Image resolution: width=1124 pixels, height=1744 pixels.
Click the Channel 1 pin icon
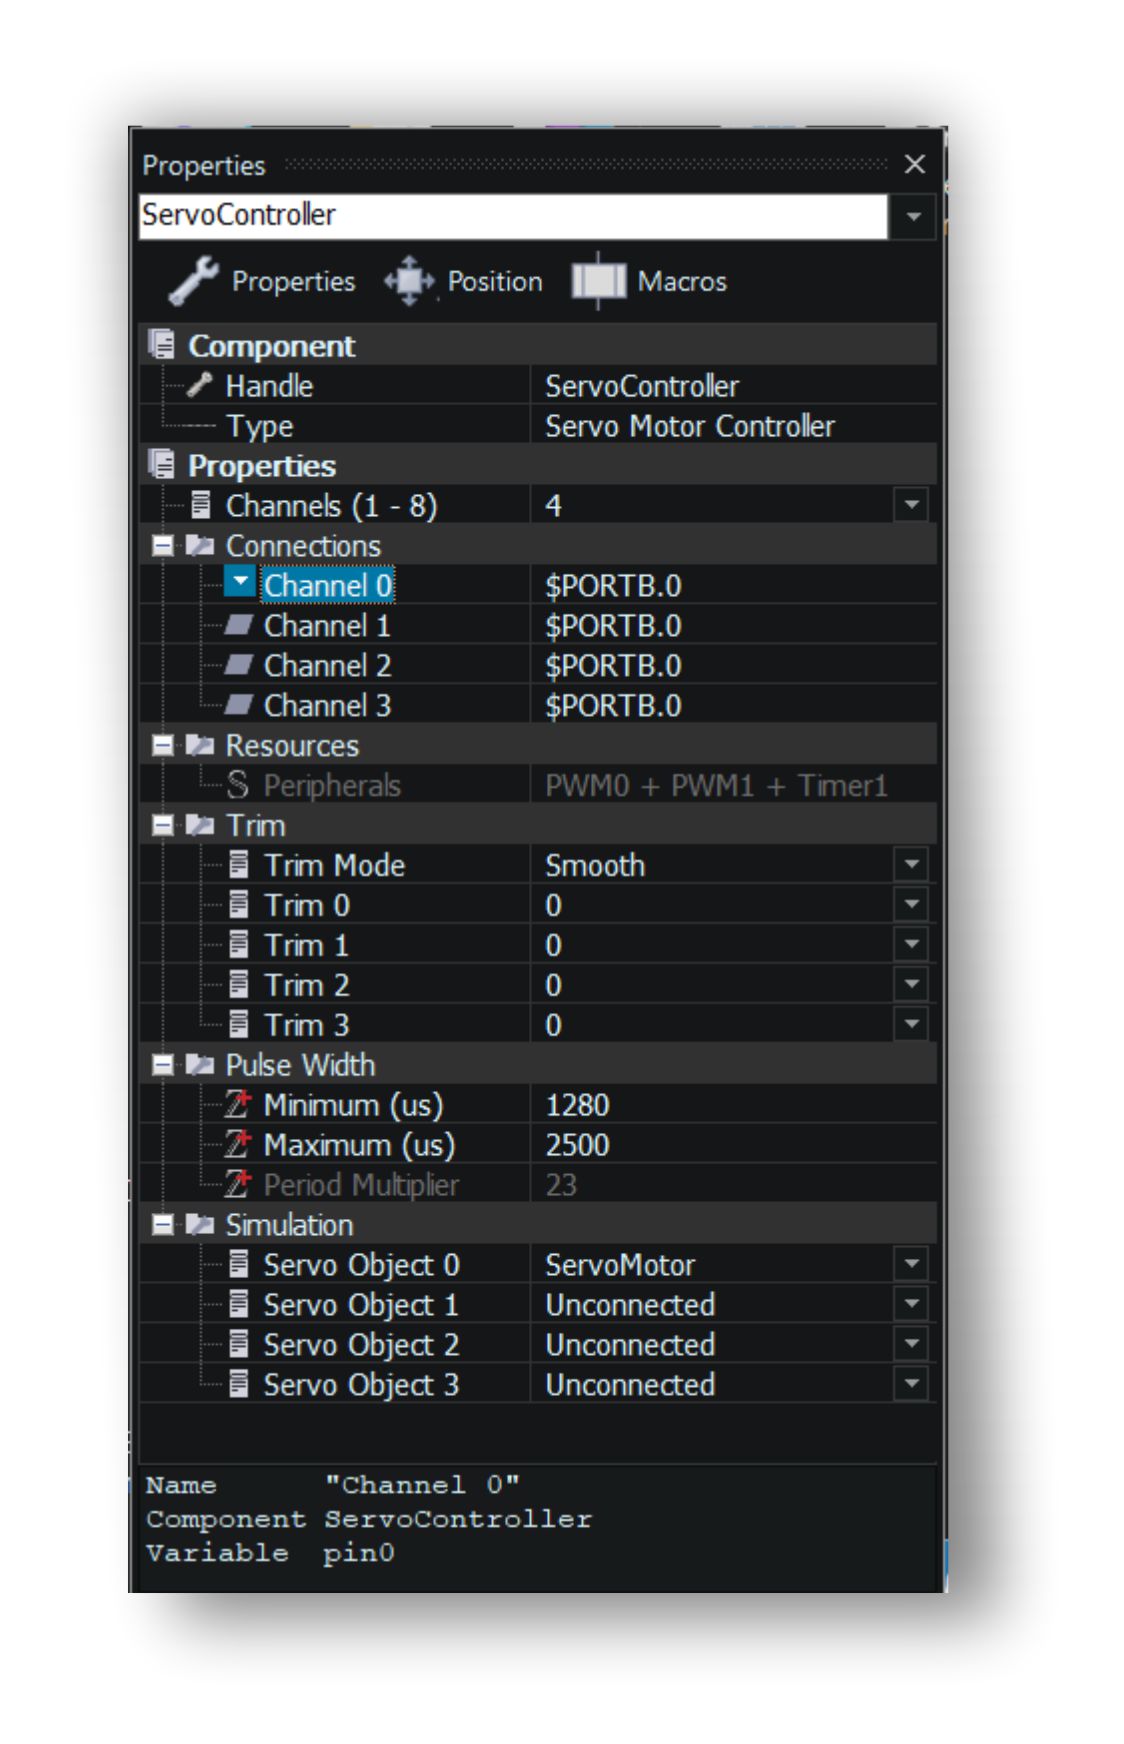pyautogui.click(x=238, y=625)
